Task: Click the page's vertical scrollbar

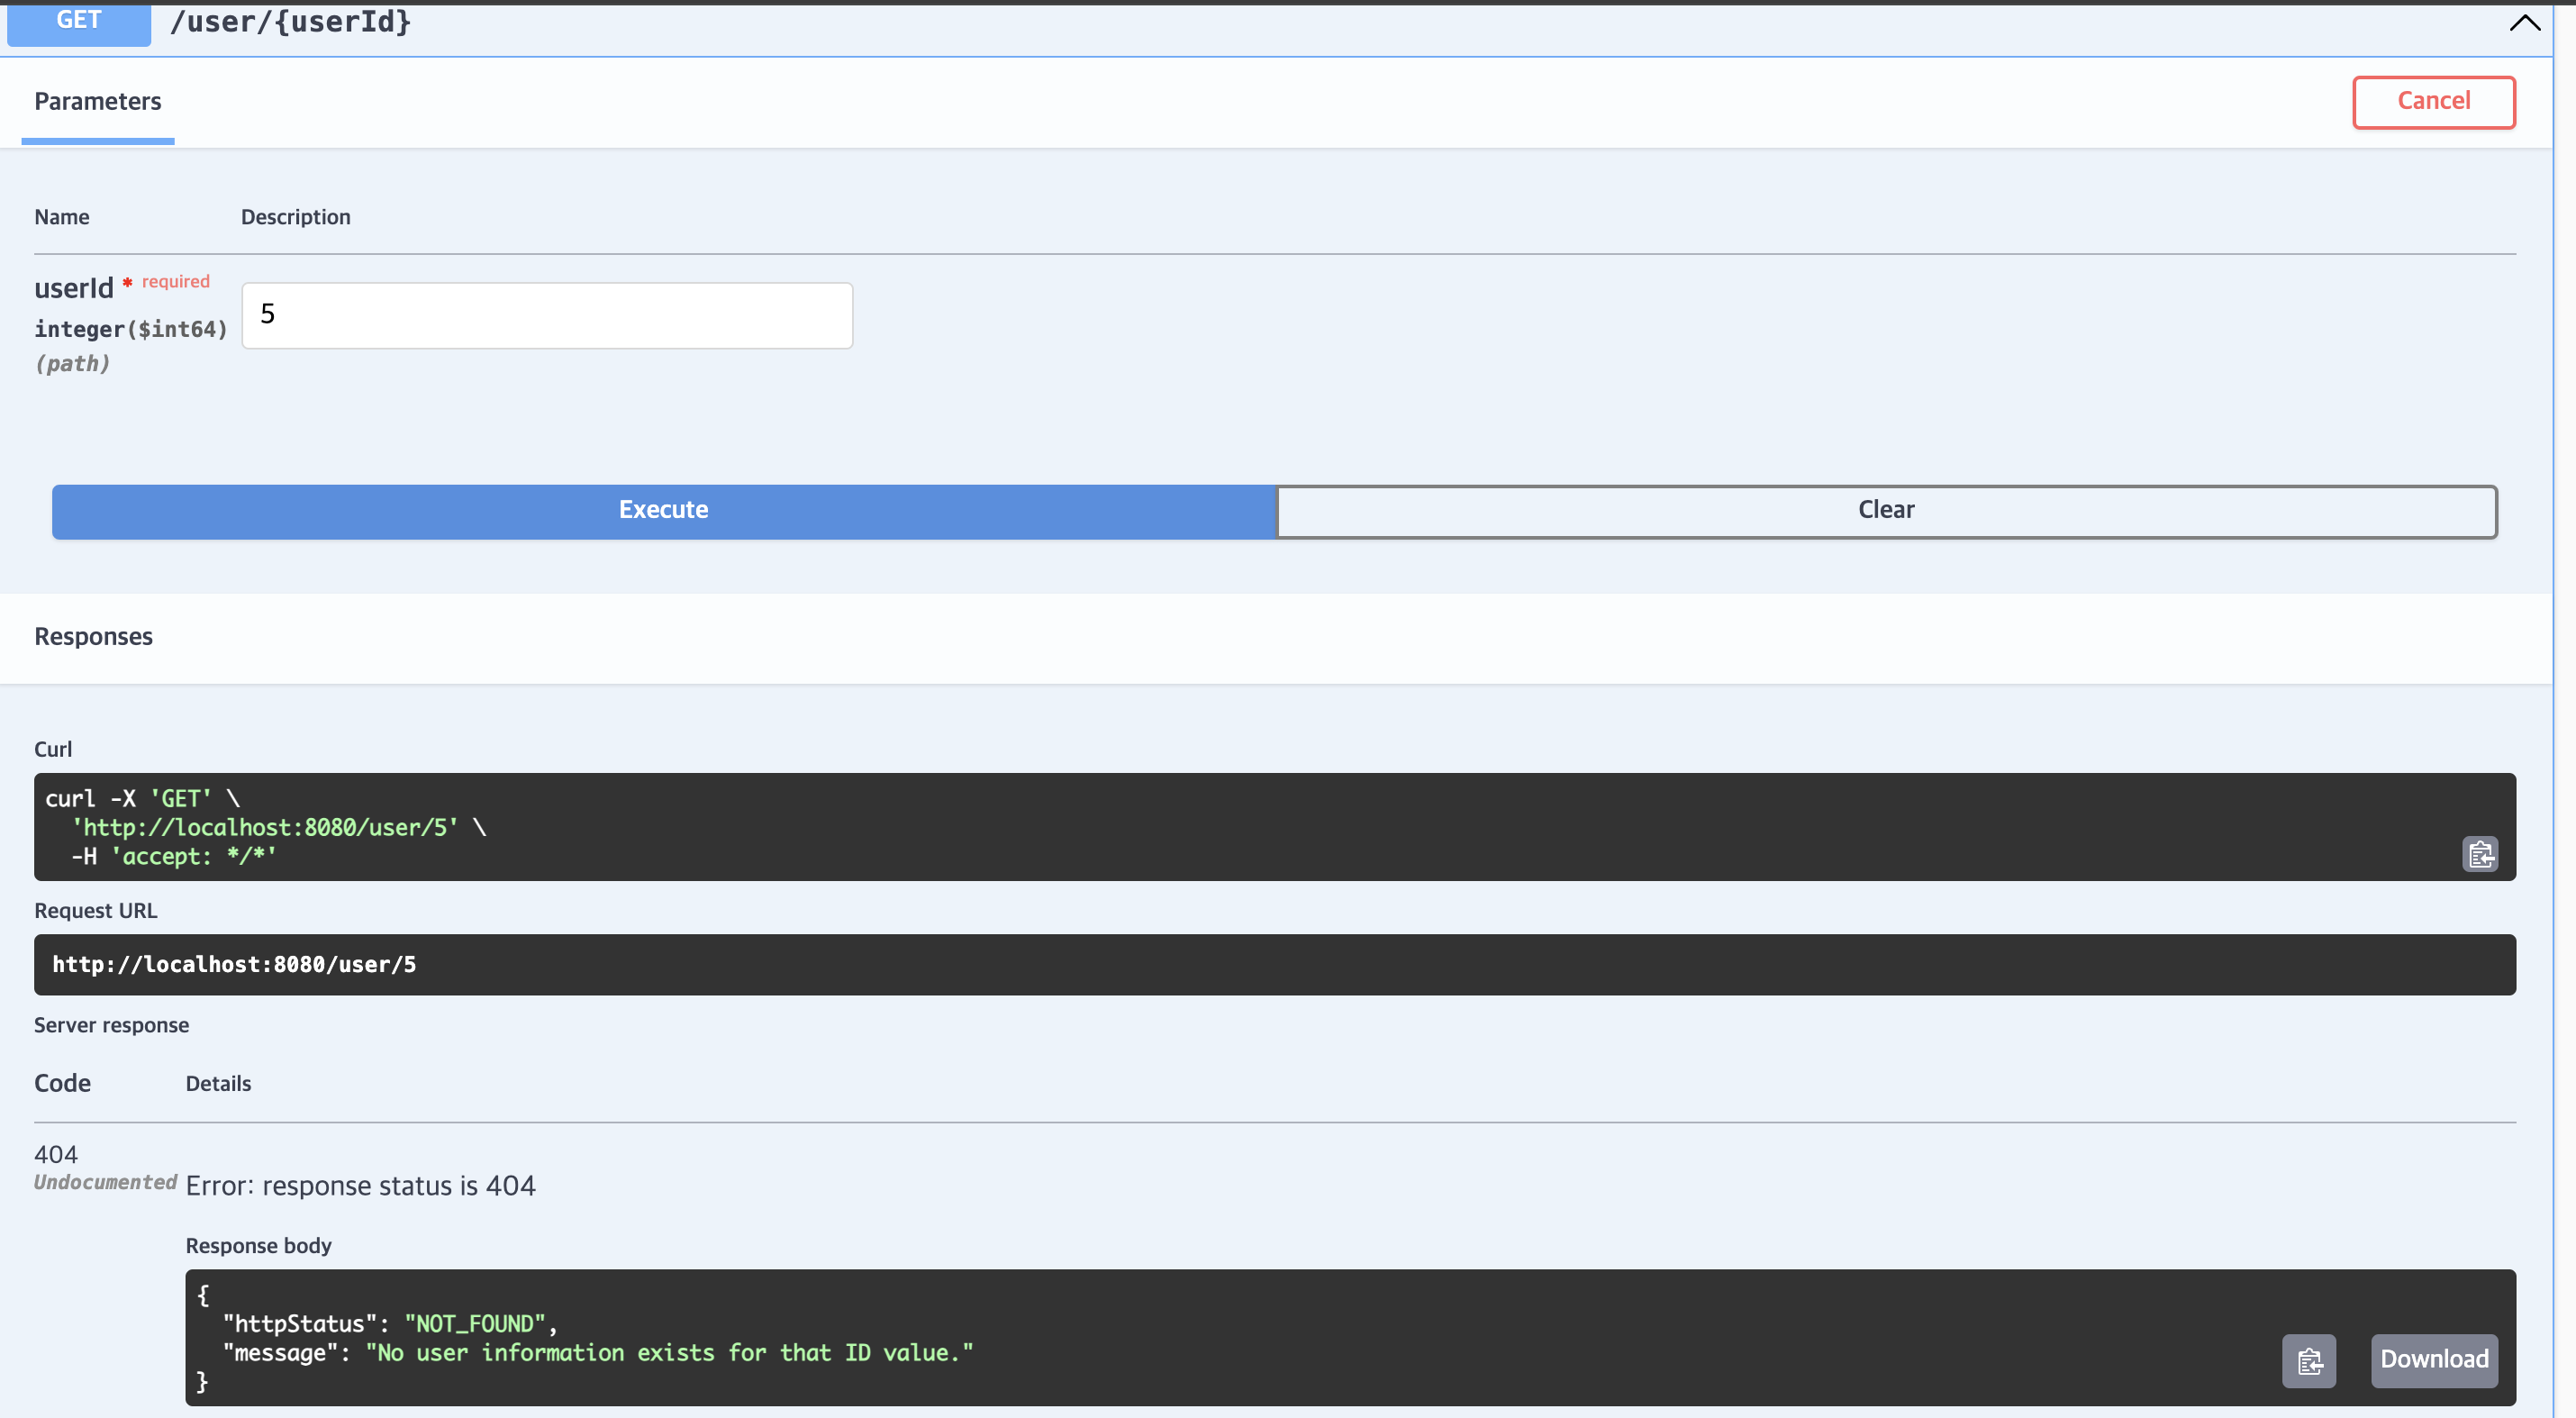Action: [2564, 700]
